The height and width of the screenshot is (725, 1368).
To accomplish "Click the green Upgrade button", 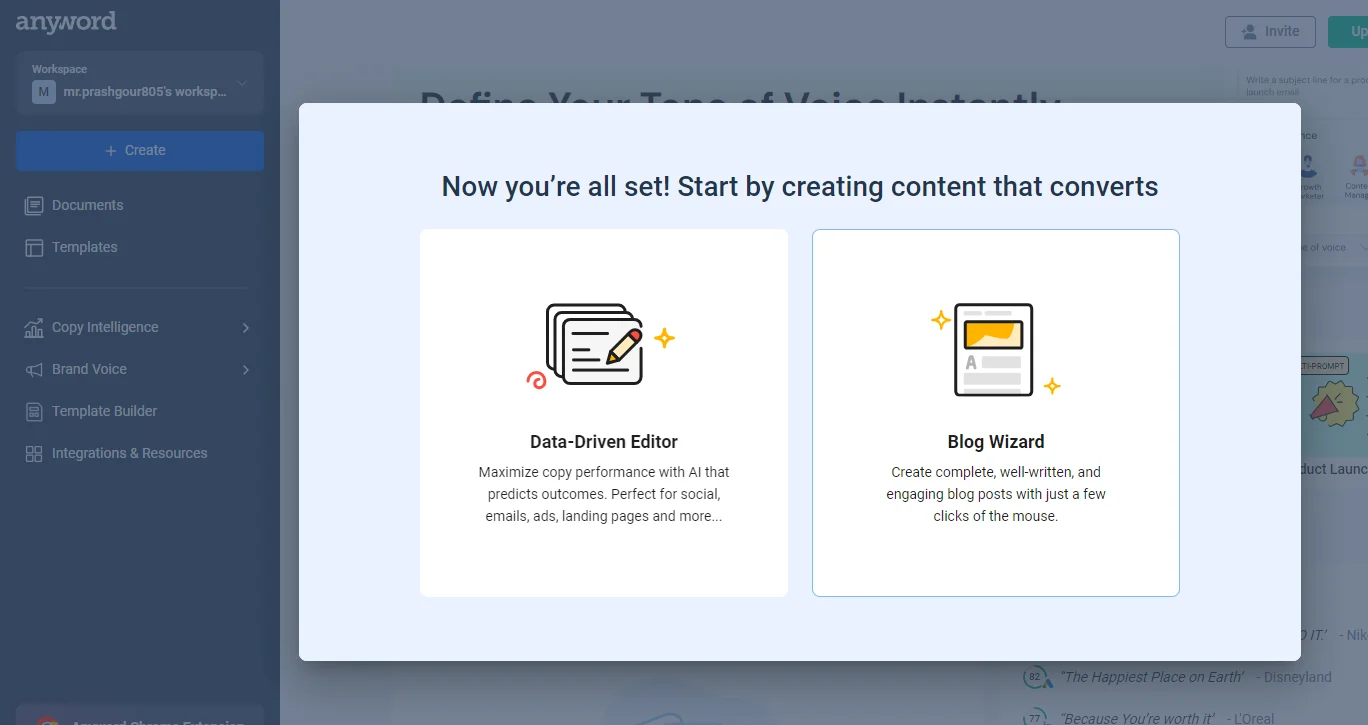I will [x=1348, y=31].
